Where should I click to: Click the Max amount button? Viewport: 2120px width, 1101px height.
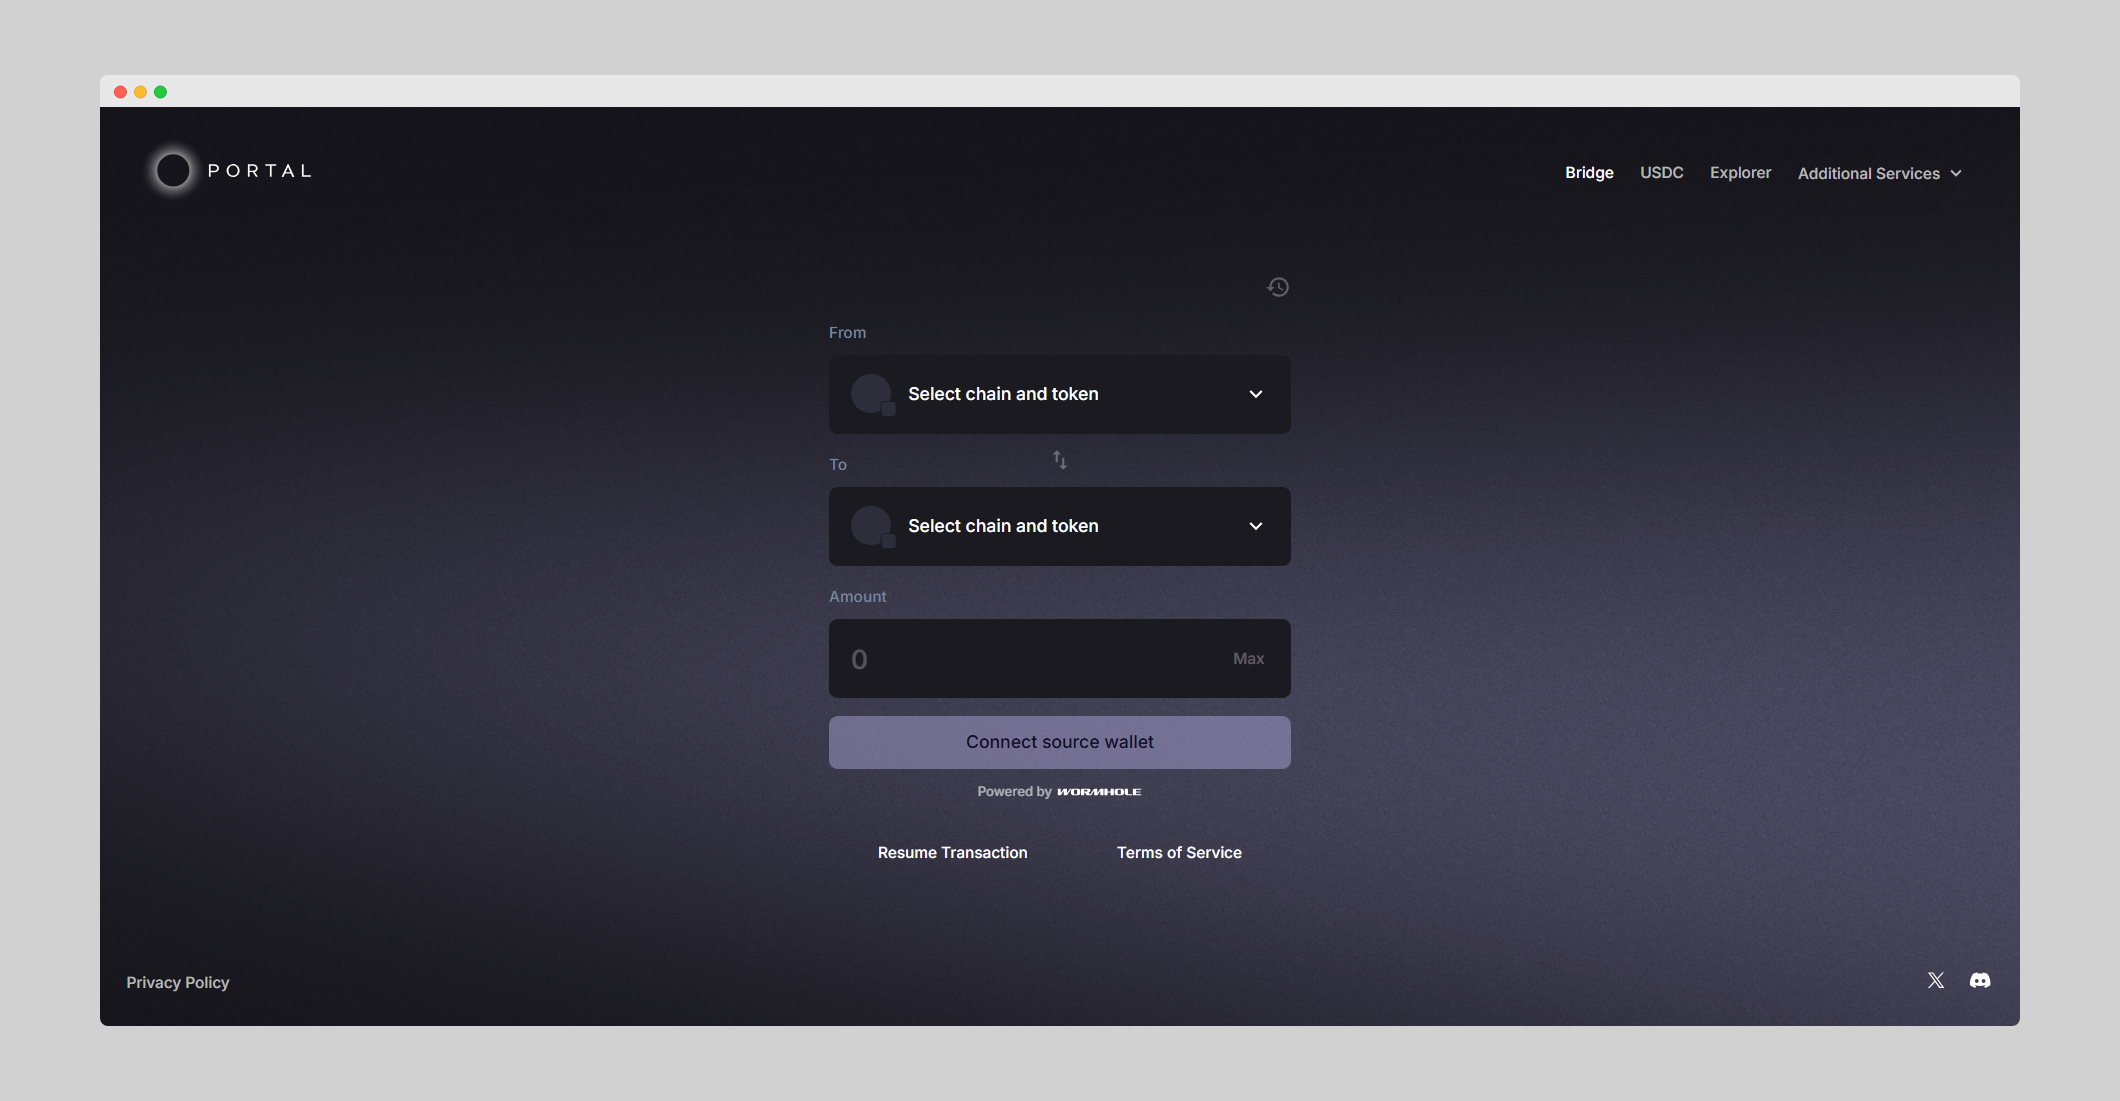(x=1248, y=659)
